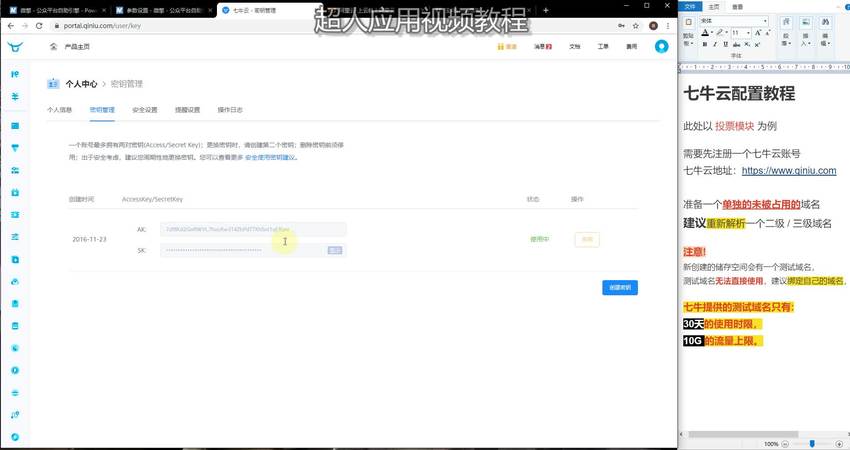Expand the font color dropdown arrow

click(x=712, y=32)
